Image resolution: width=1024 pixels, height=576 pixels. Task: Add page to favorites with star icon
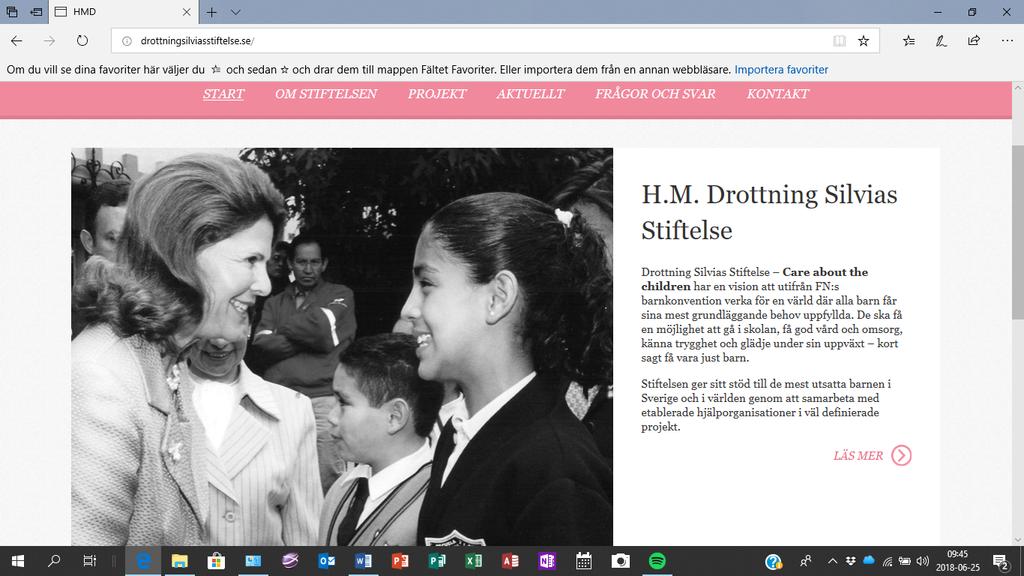coord(863,40)
